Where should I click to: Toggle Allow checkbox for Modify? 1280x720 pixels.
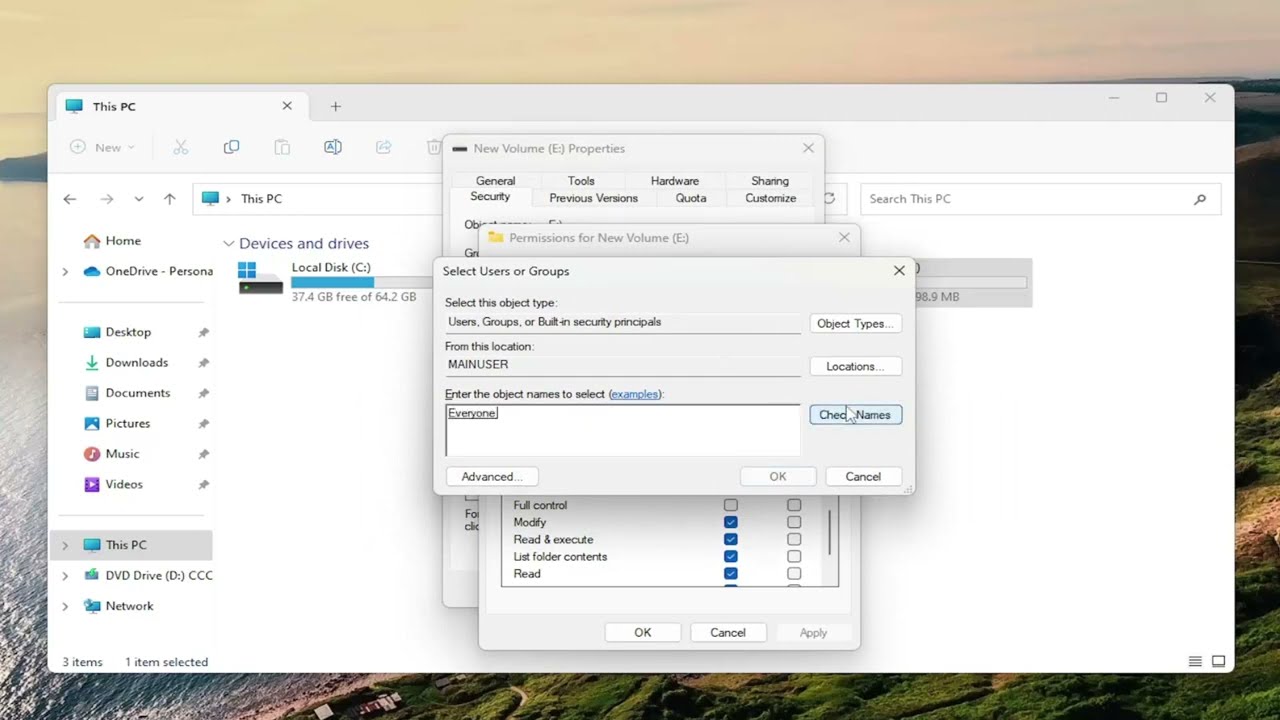[730, 522]
